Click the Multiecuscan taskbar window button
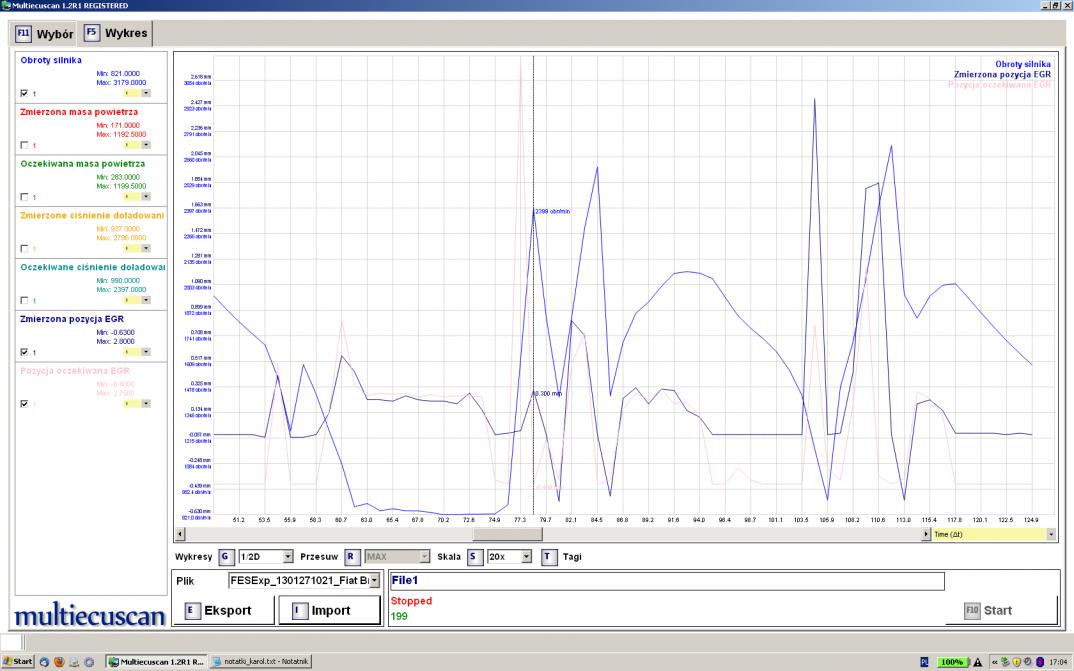This screenshot has height=671, width=1074. 156,662
